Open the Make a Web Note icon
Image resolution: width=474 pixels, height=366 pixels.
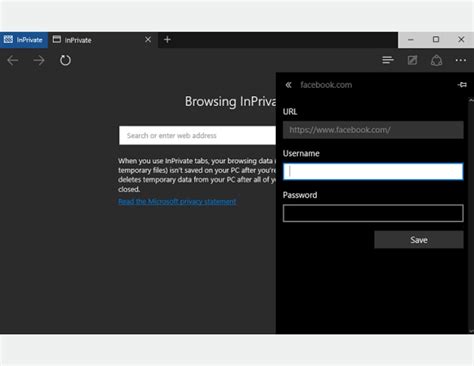point(412,60)
